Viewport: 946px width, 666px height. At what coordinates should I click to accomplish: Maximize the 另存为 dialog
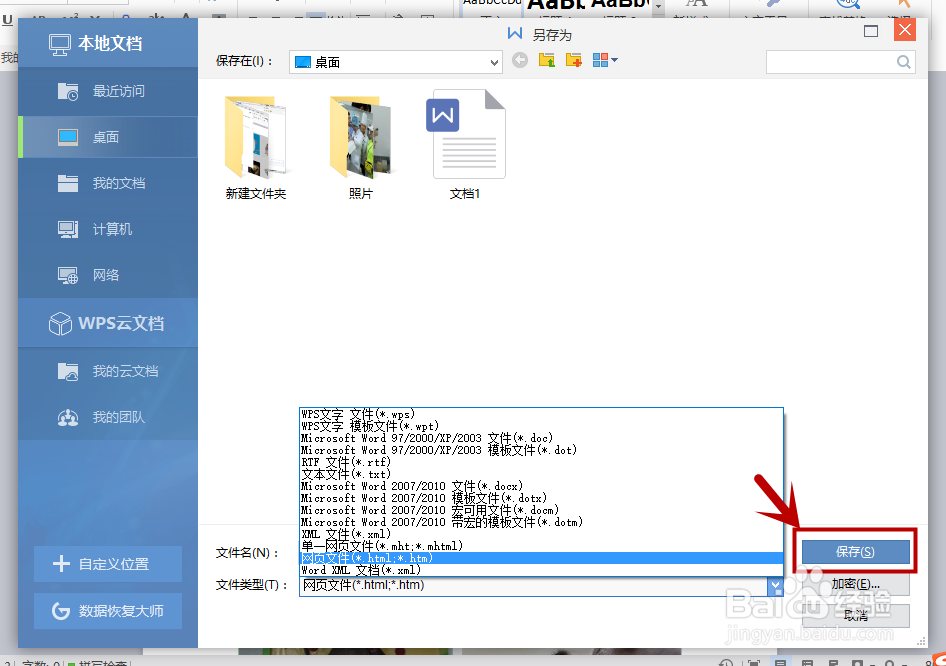point(871,31)
